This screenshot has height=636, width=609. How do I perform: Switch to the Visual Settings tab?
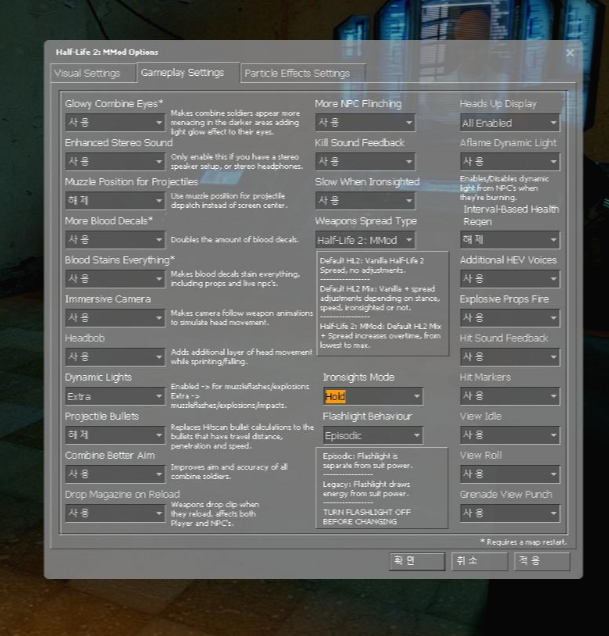point(93,73)
